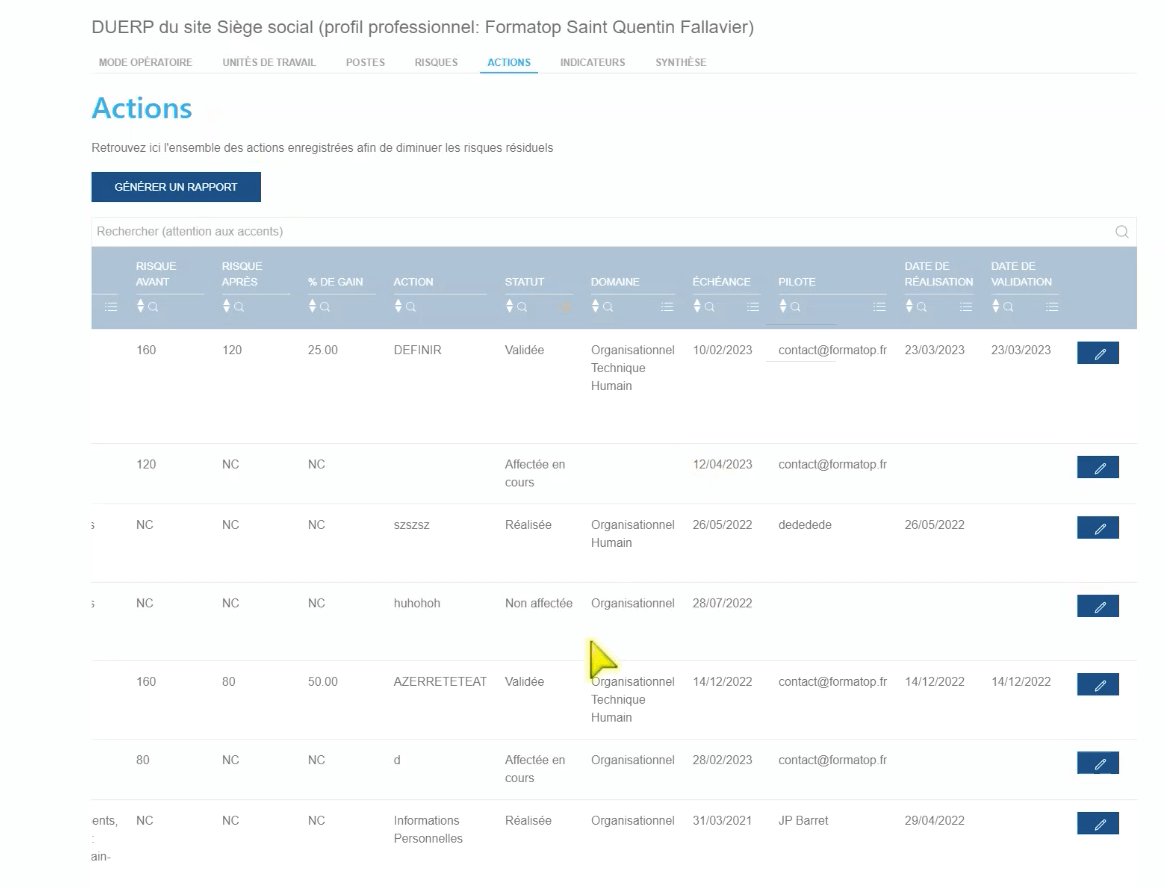1165x887 pixels.
Task: Search within the Risque Après column
Action: click(239, 307)
